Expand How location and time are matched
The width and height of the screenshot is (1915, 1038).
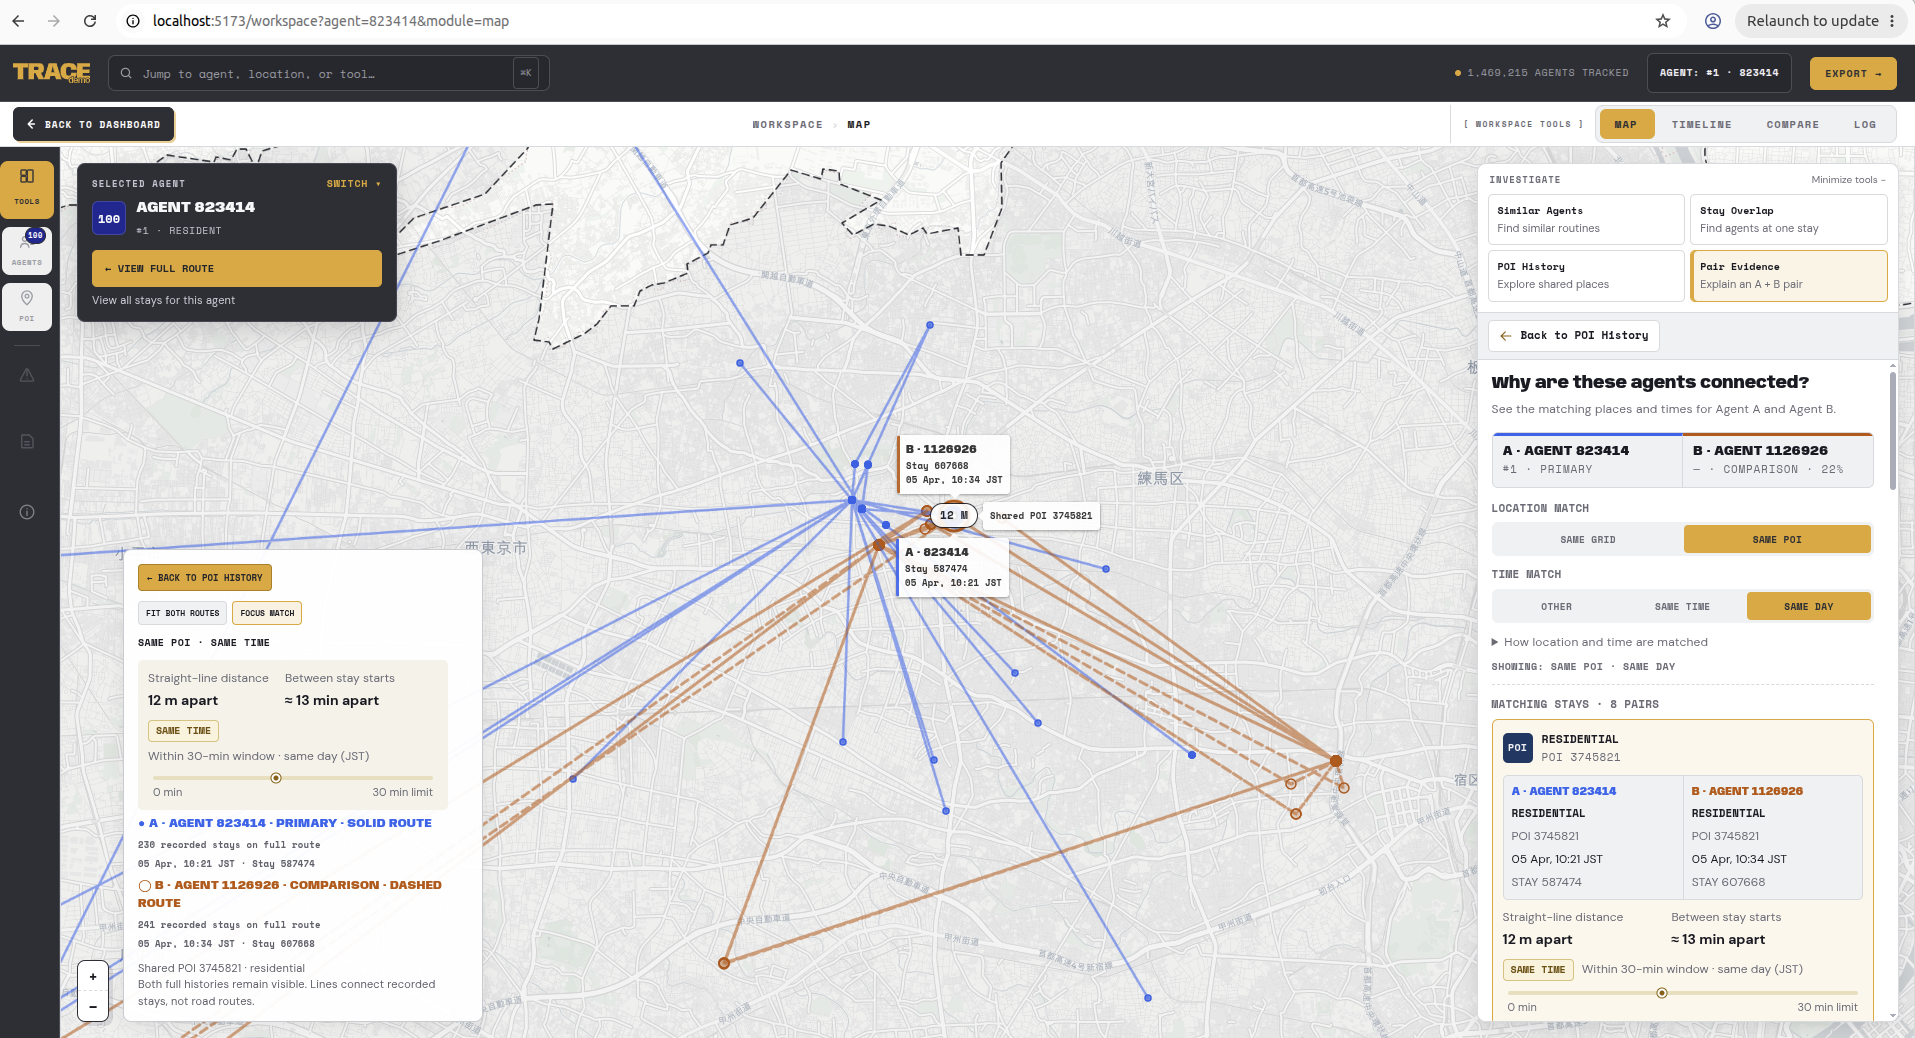[1599, 642]
